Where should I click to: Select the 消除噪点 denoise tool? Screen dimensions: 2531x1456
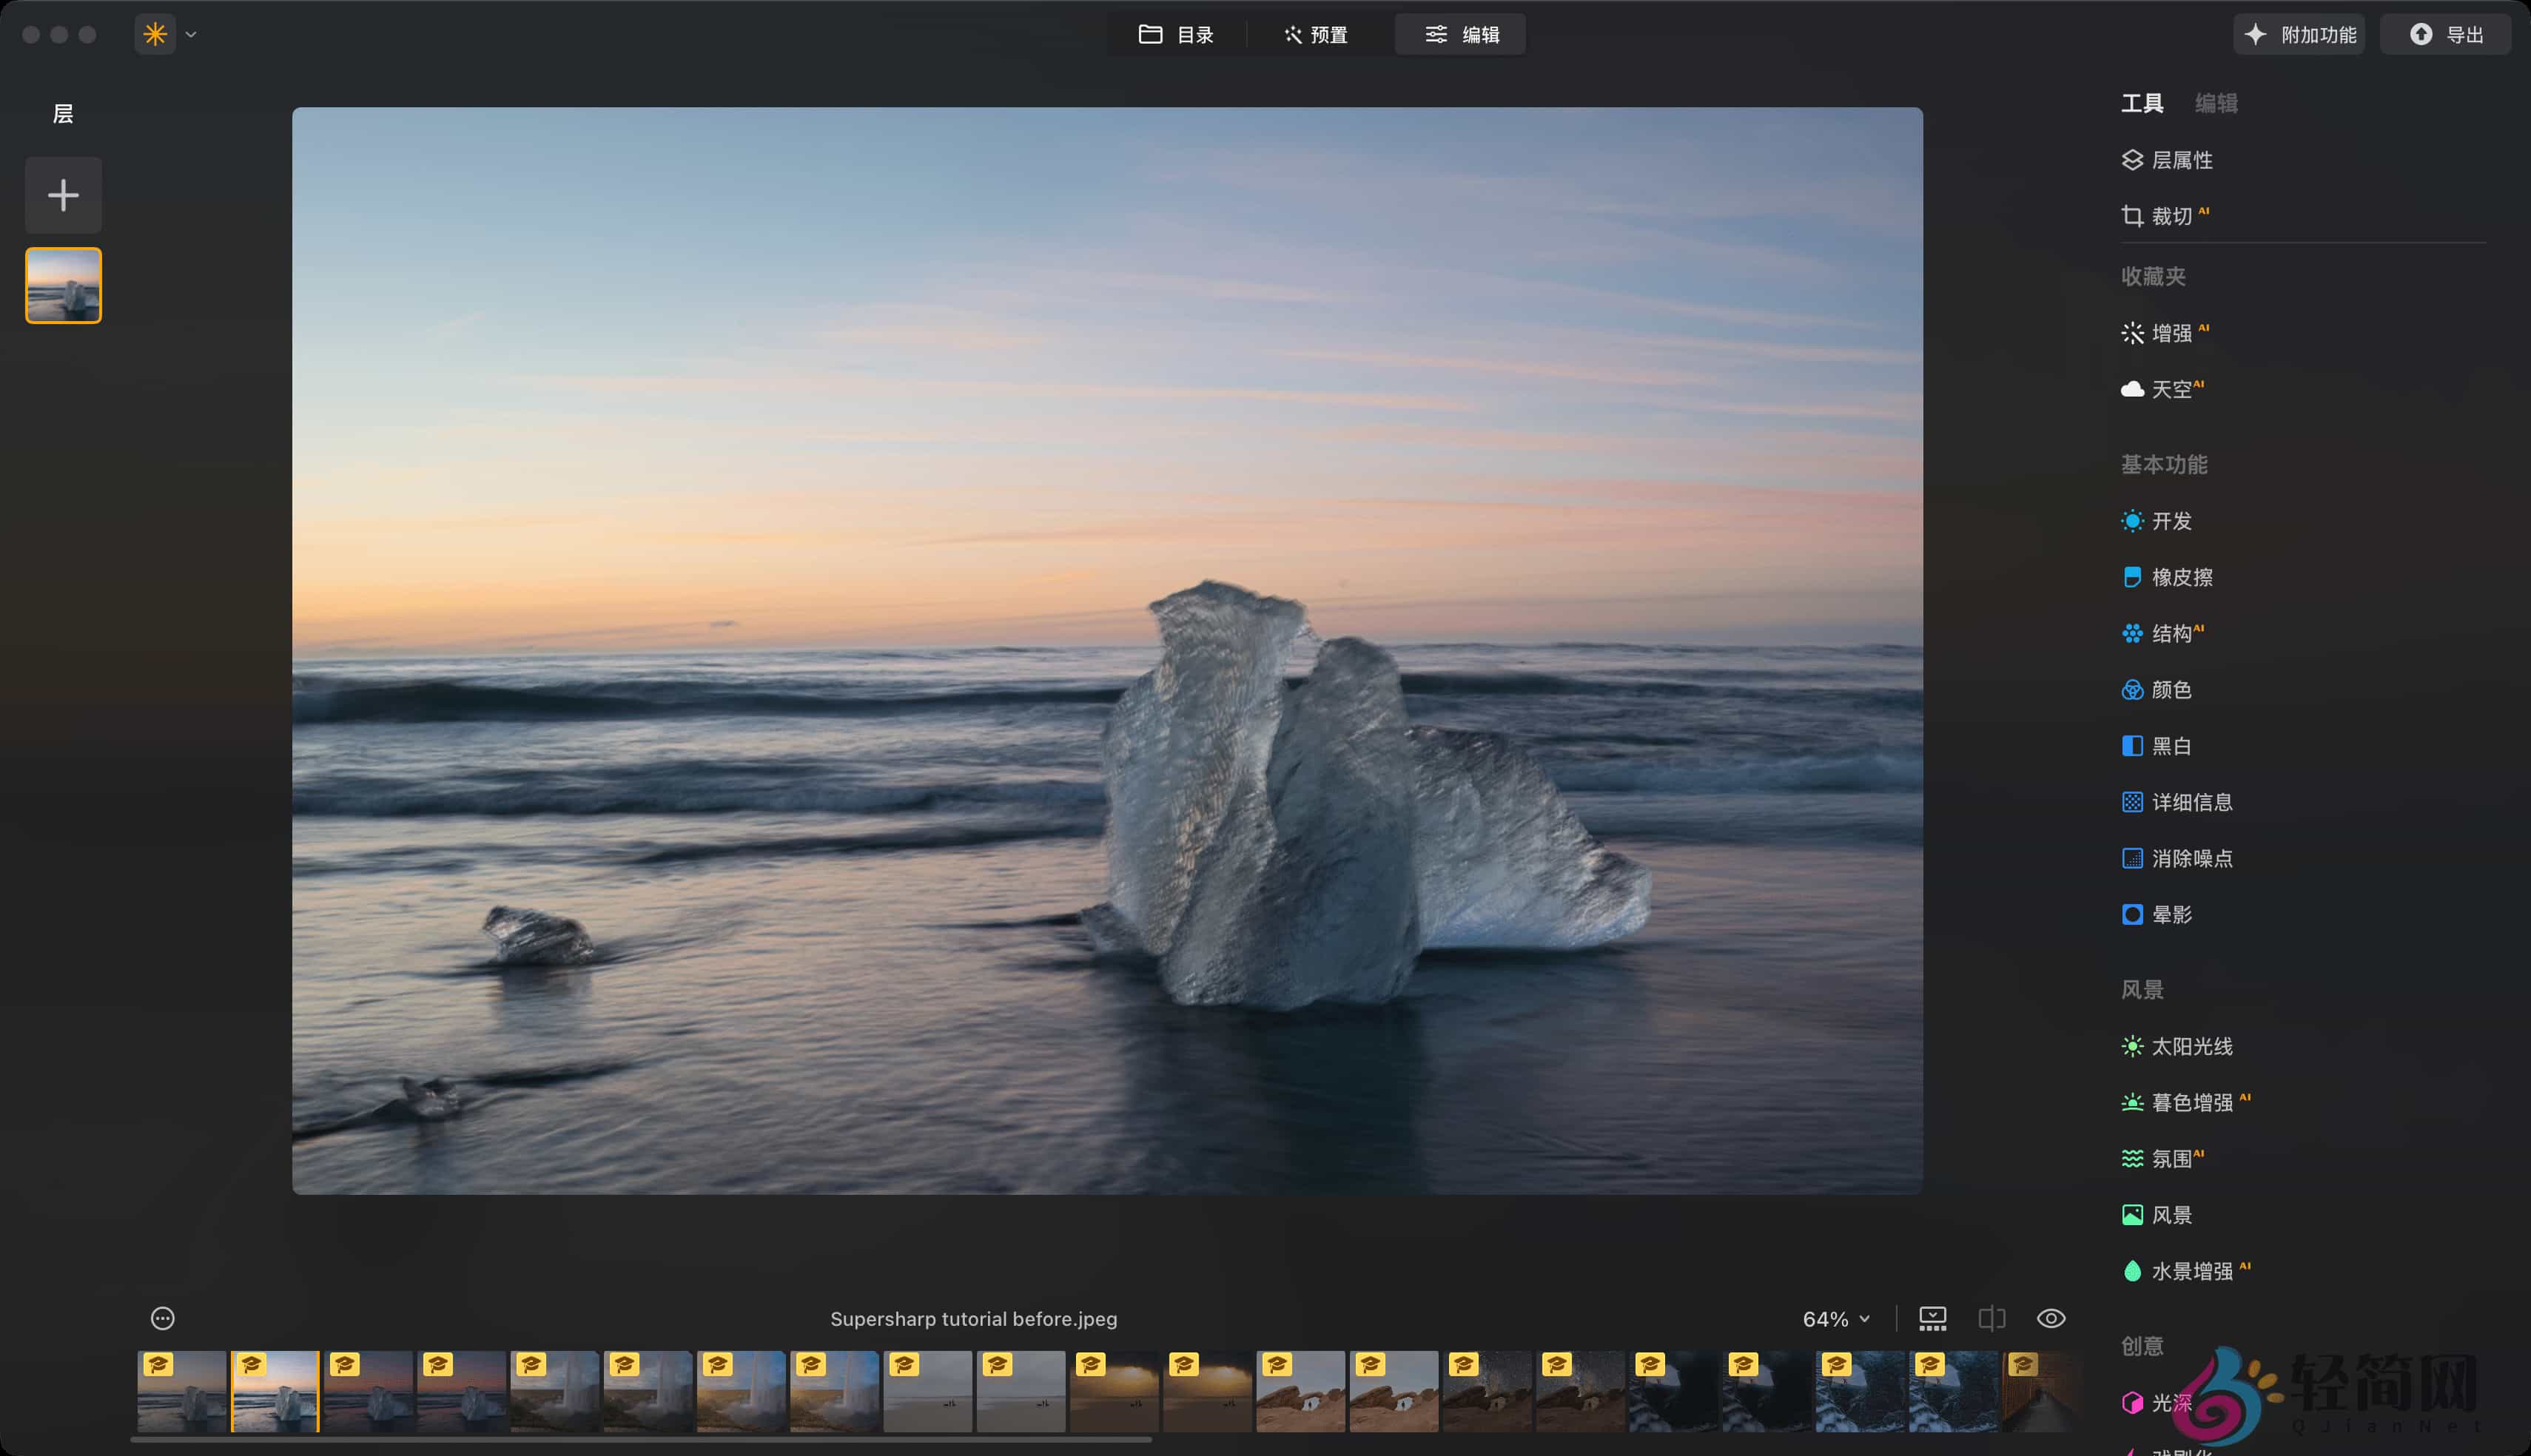pos(2193,857)
